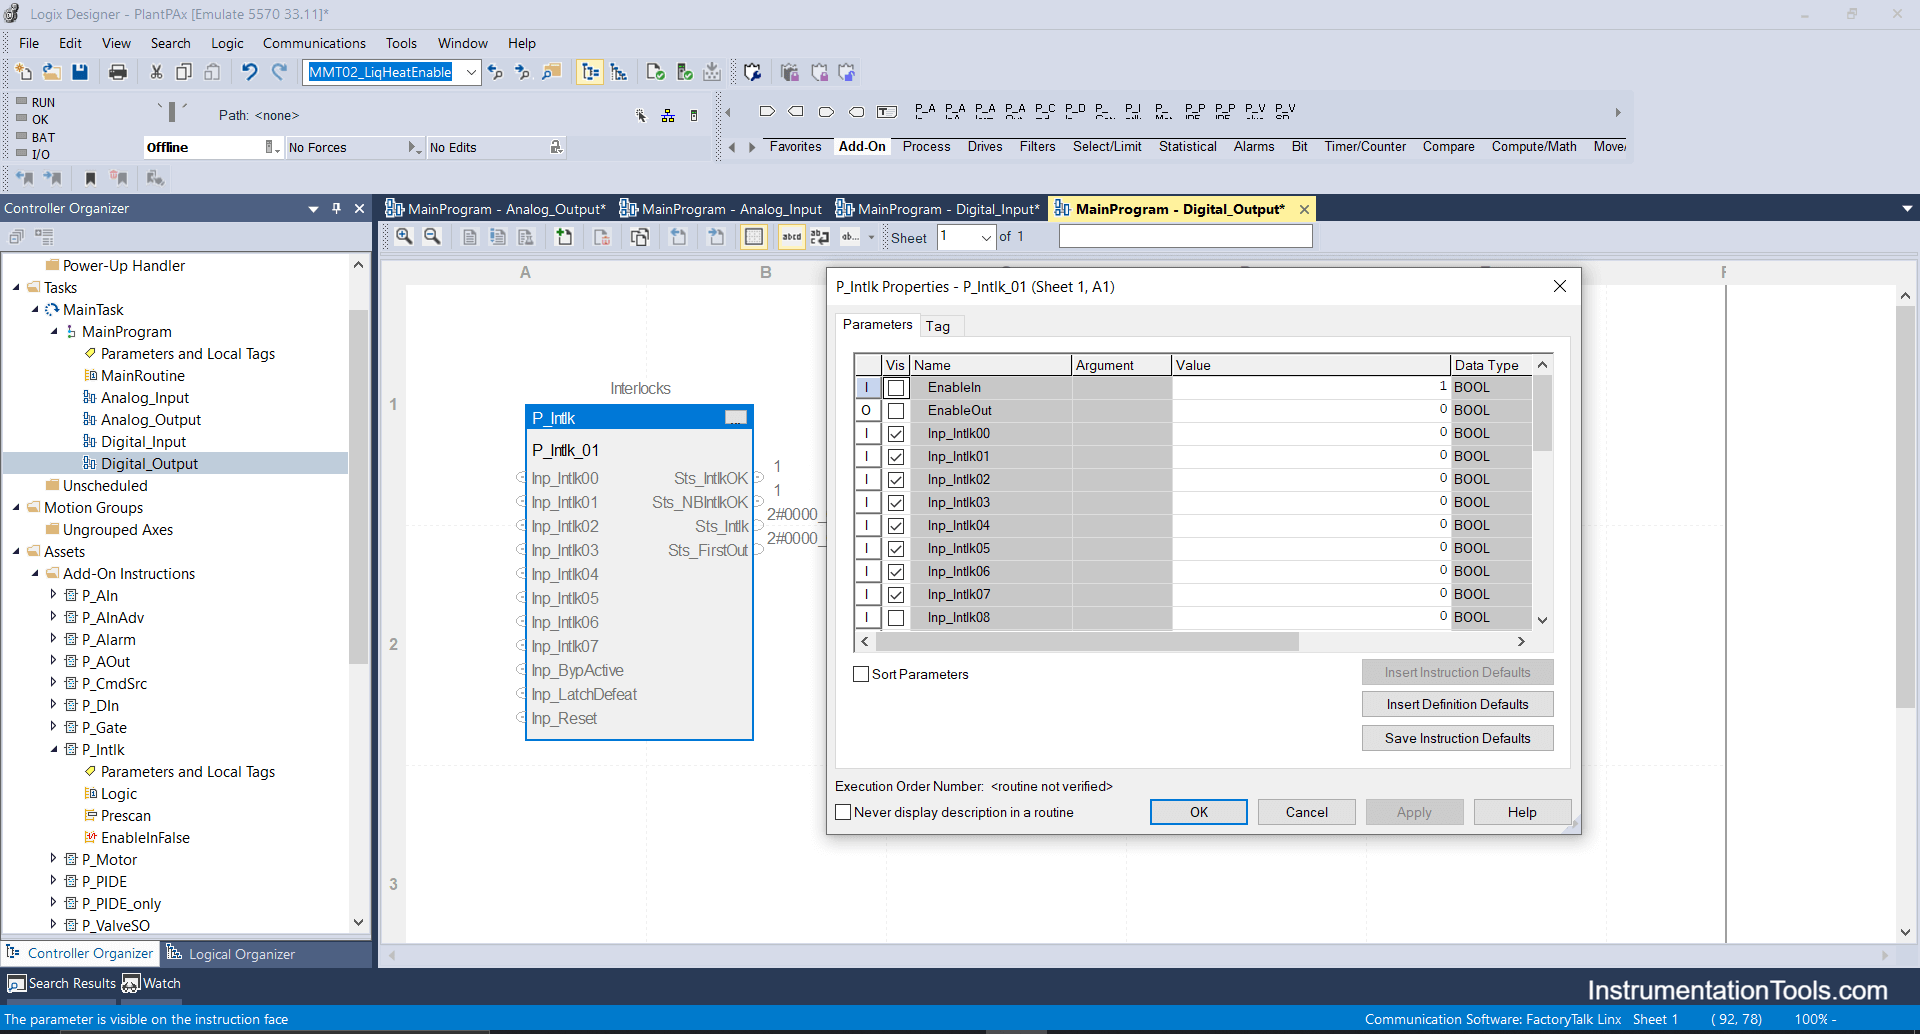Click the Input Reference (IREF) element icon
The height and width of the screenshot is (1034, 1920).
pos(767,111)
